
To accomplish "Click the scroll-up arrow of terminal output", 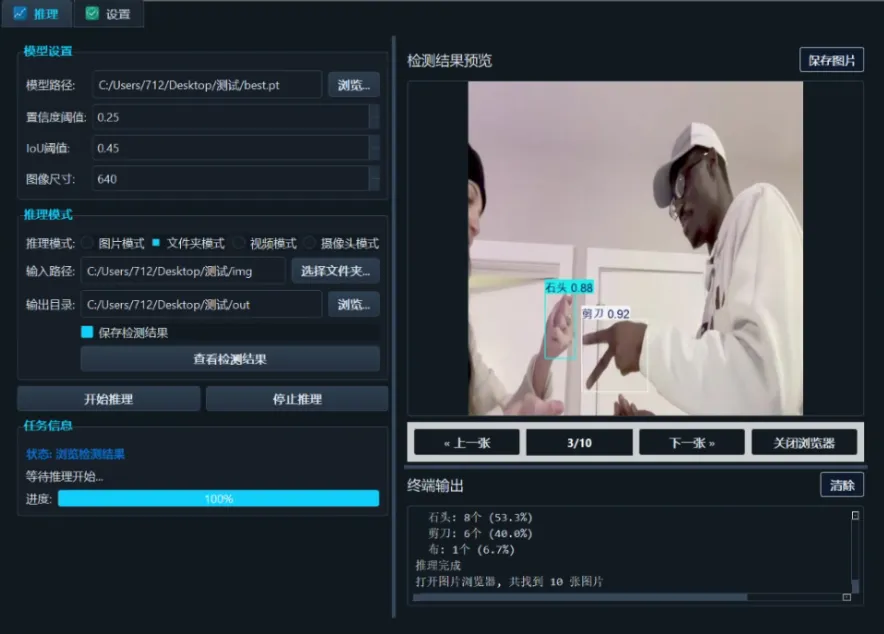I will point(855,515).
